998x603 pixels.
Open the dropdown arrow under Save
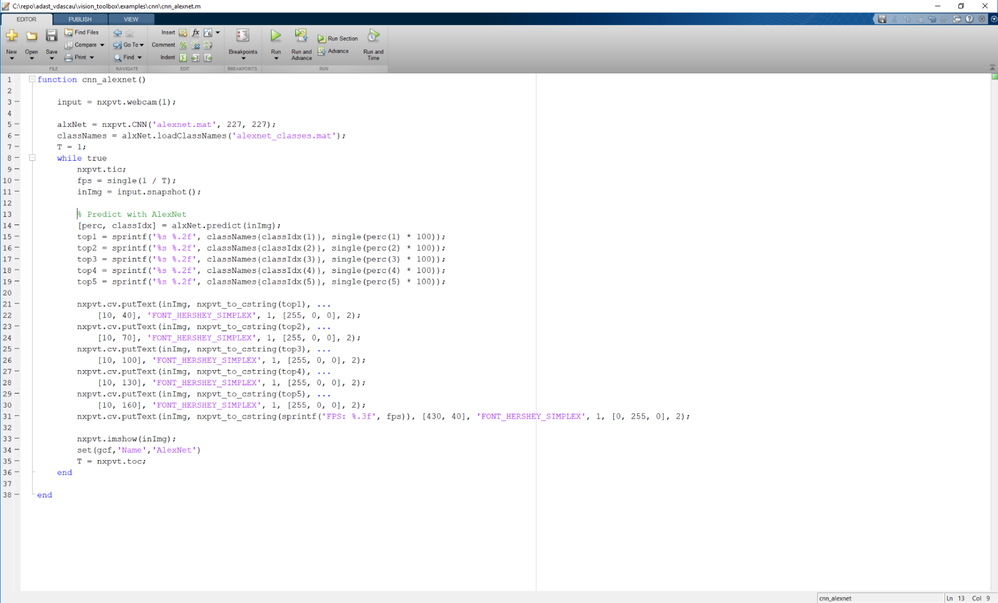pos(52,58)
